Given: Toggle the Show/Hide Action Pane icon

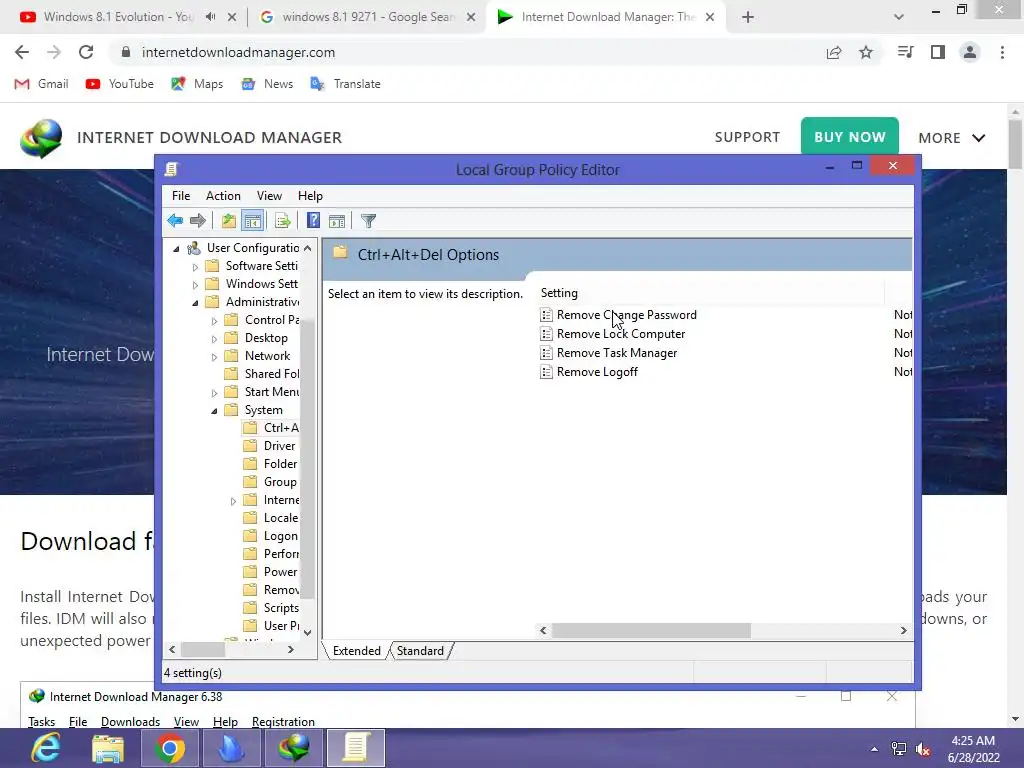Looking at the screenshot, I should (337, 221).
